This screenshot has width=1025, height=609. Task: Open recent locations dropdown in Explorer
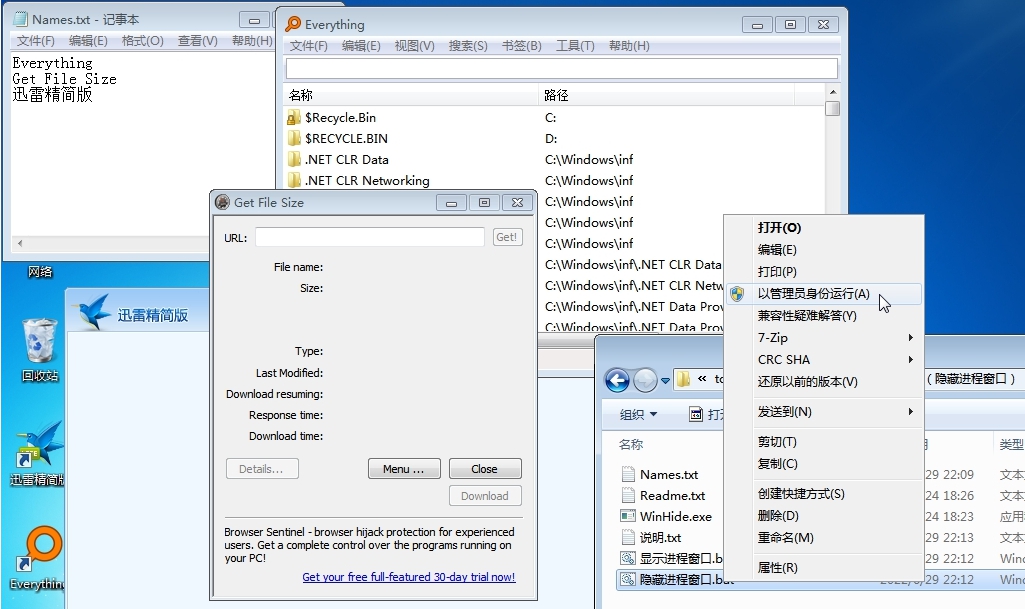coord(665,380)
